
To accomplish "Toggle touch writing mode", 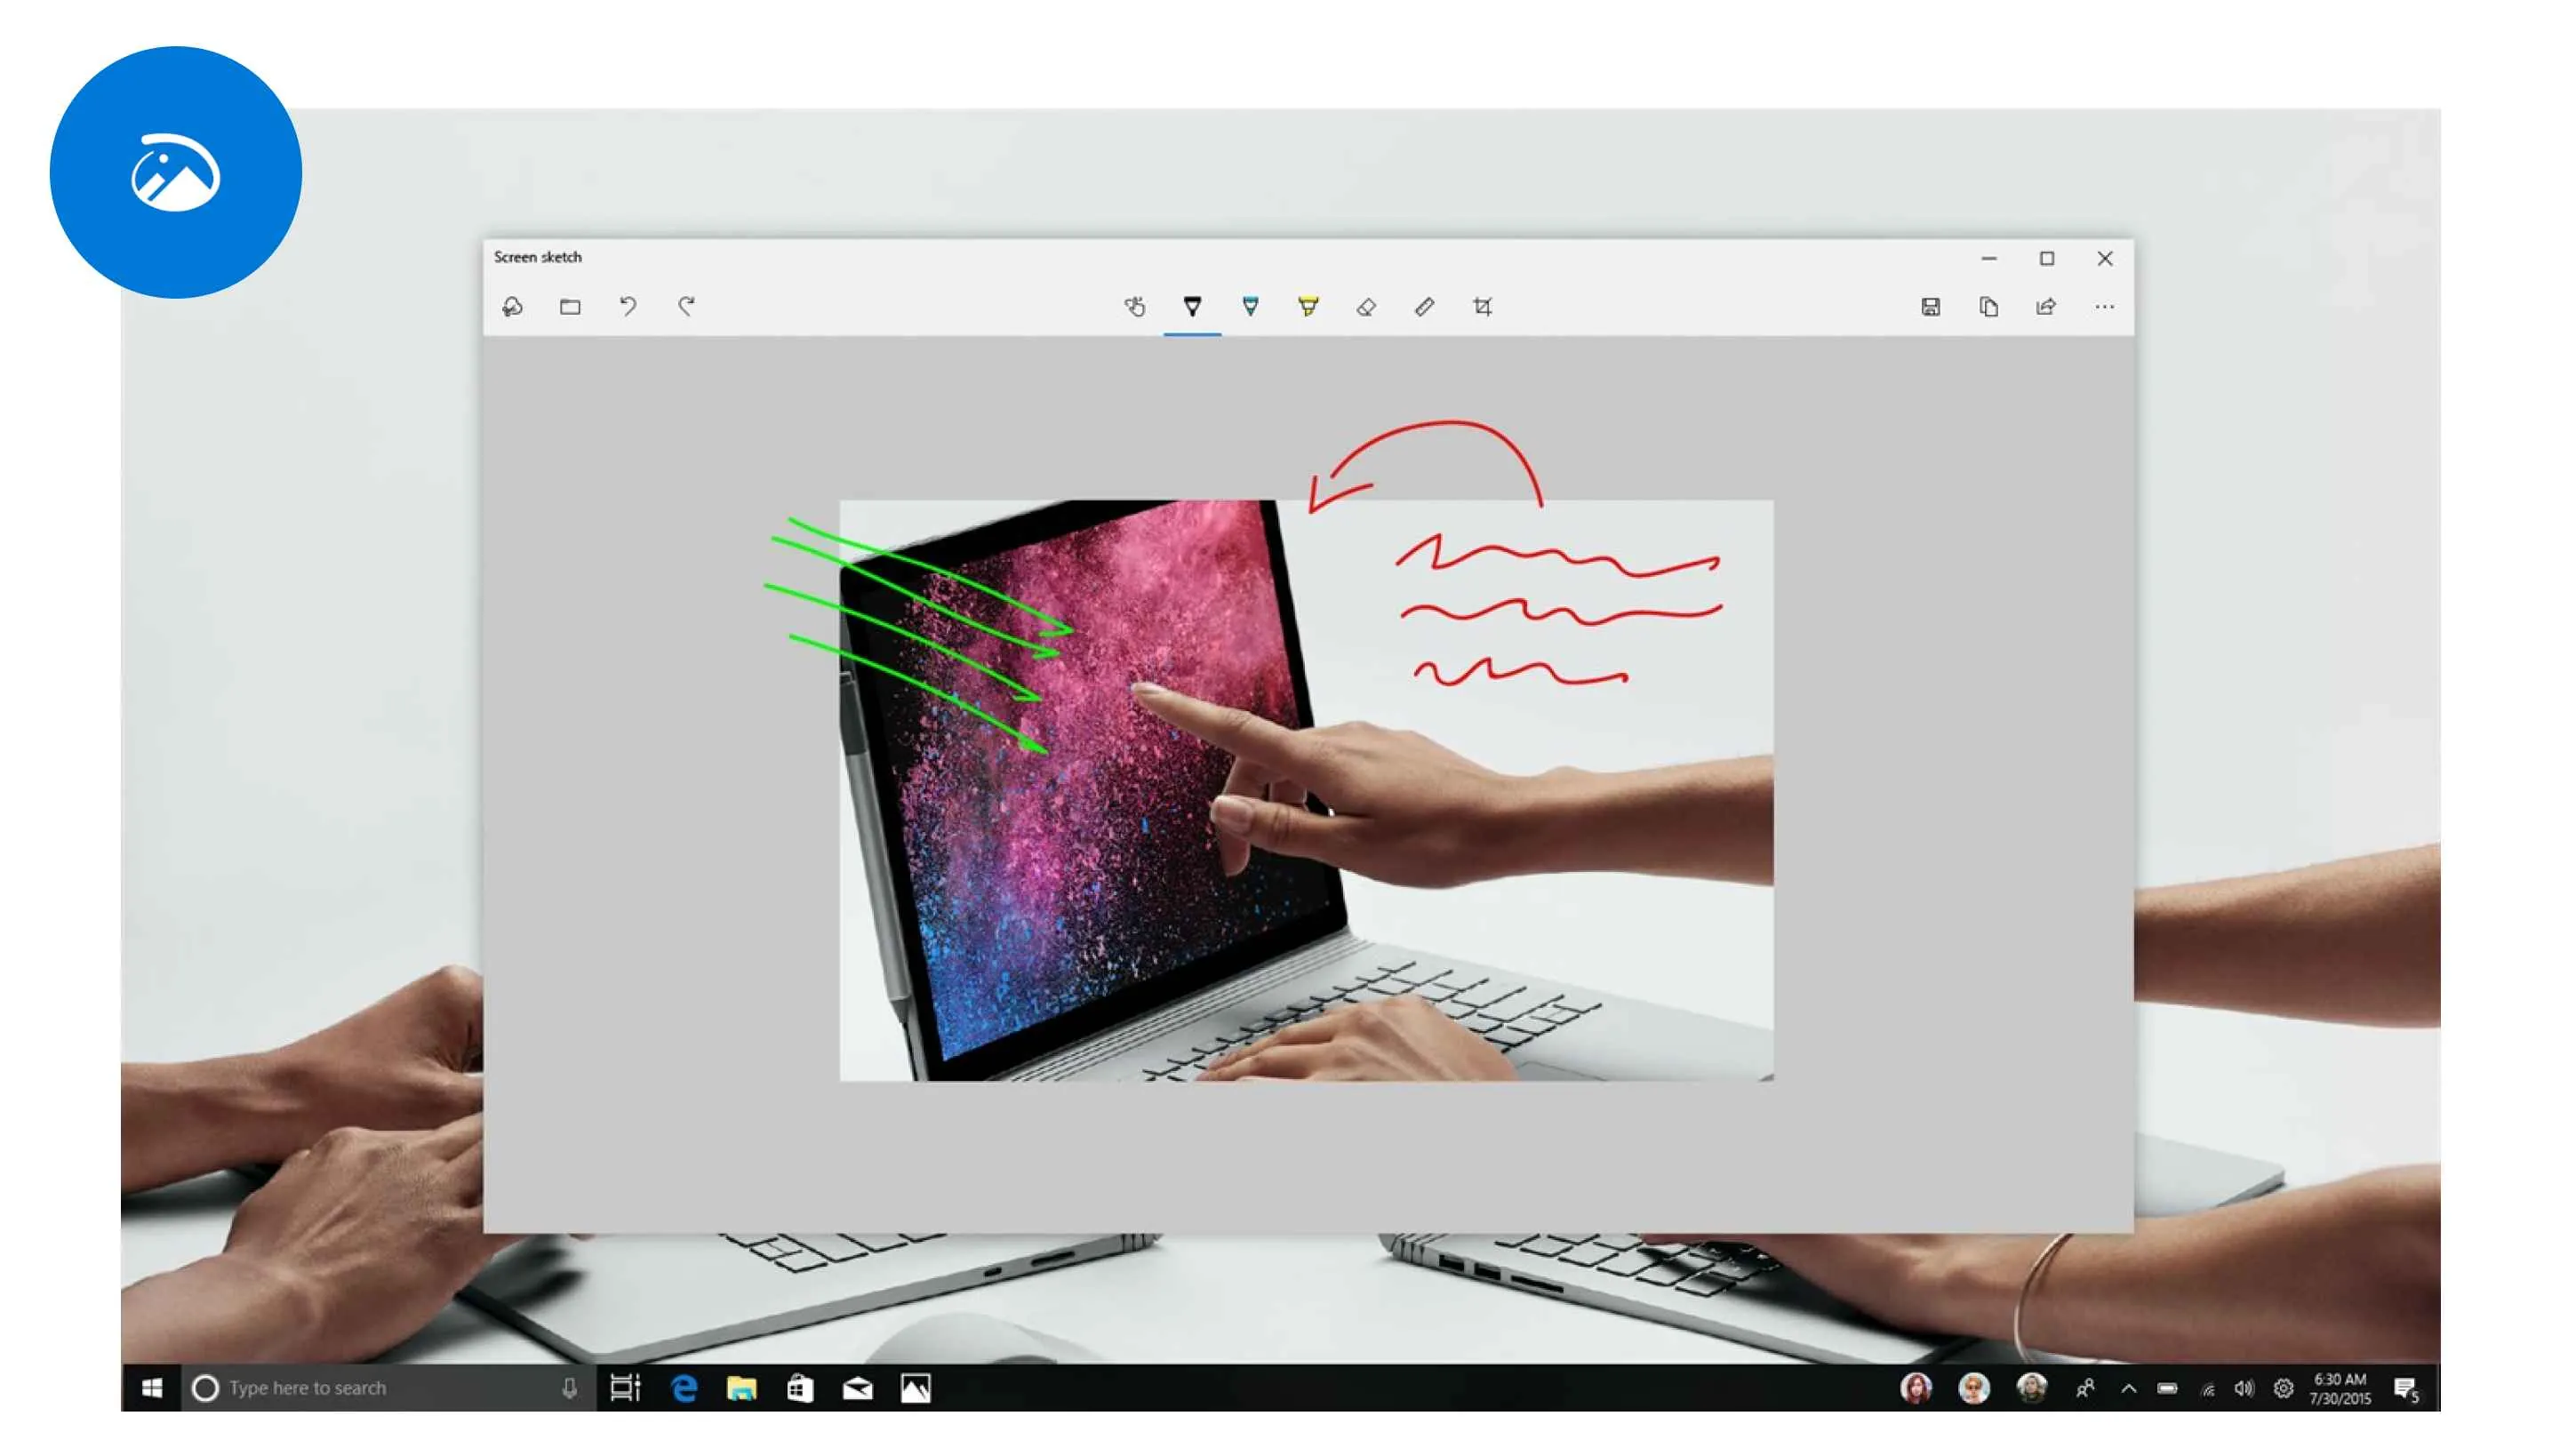I will coord(1134,307).
